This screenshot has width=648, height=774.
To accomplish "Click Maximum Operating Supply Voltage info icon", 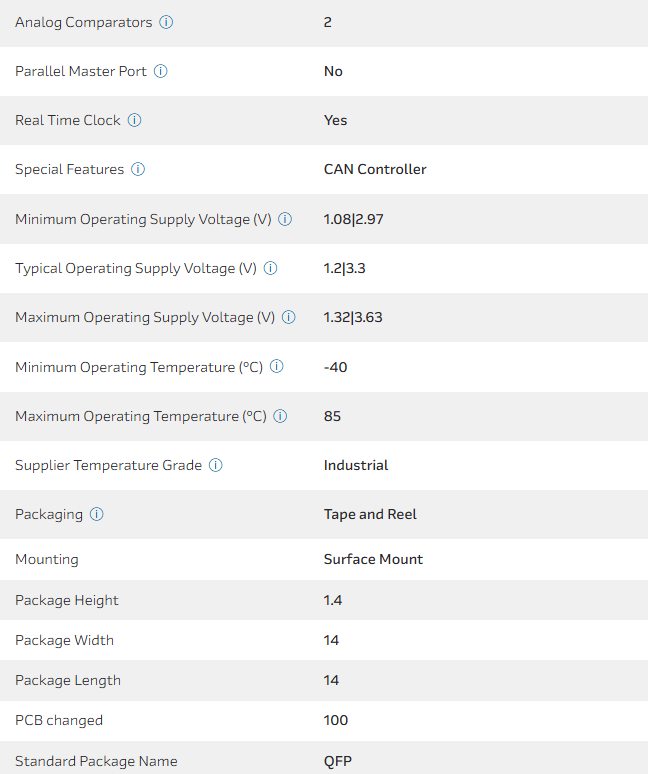I will pos(288,317).
